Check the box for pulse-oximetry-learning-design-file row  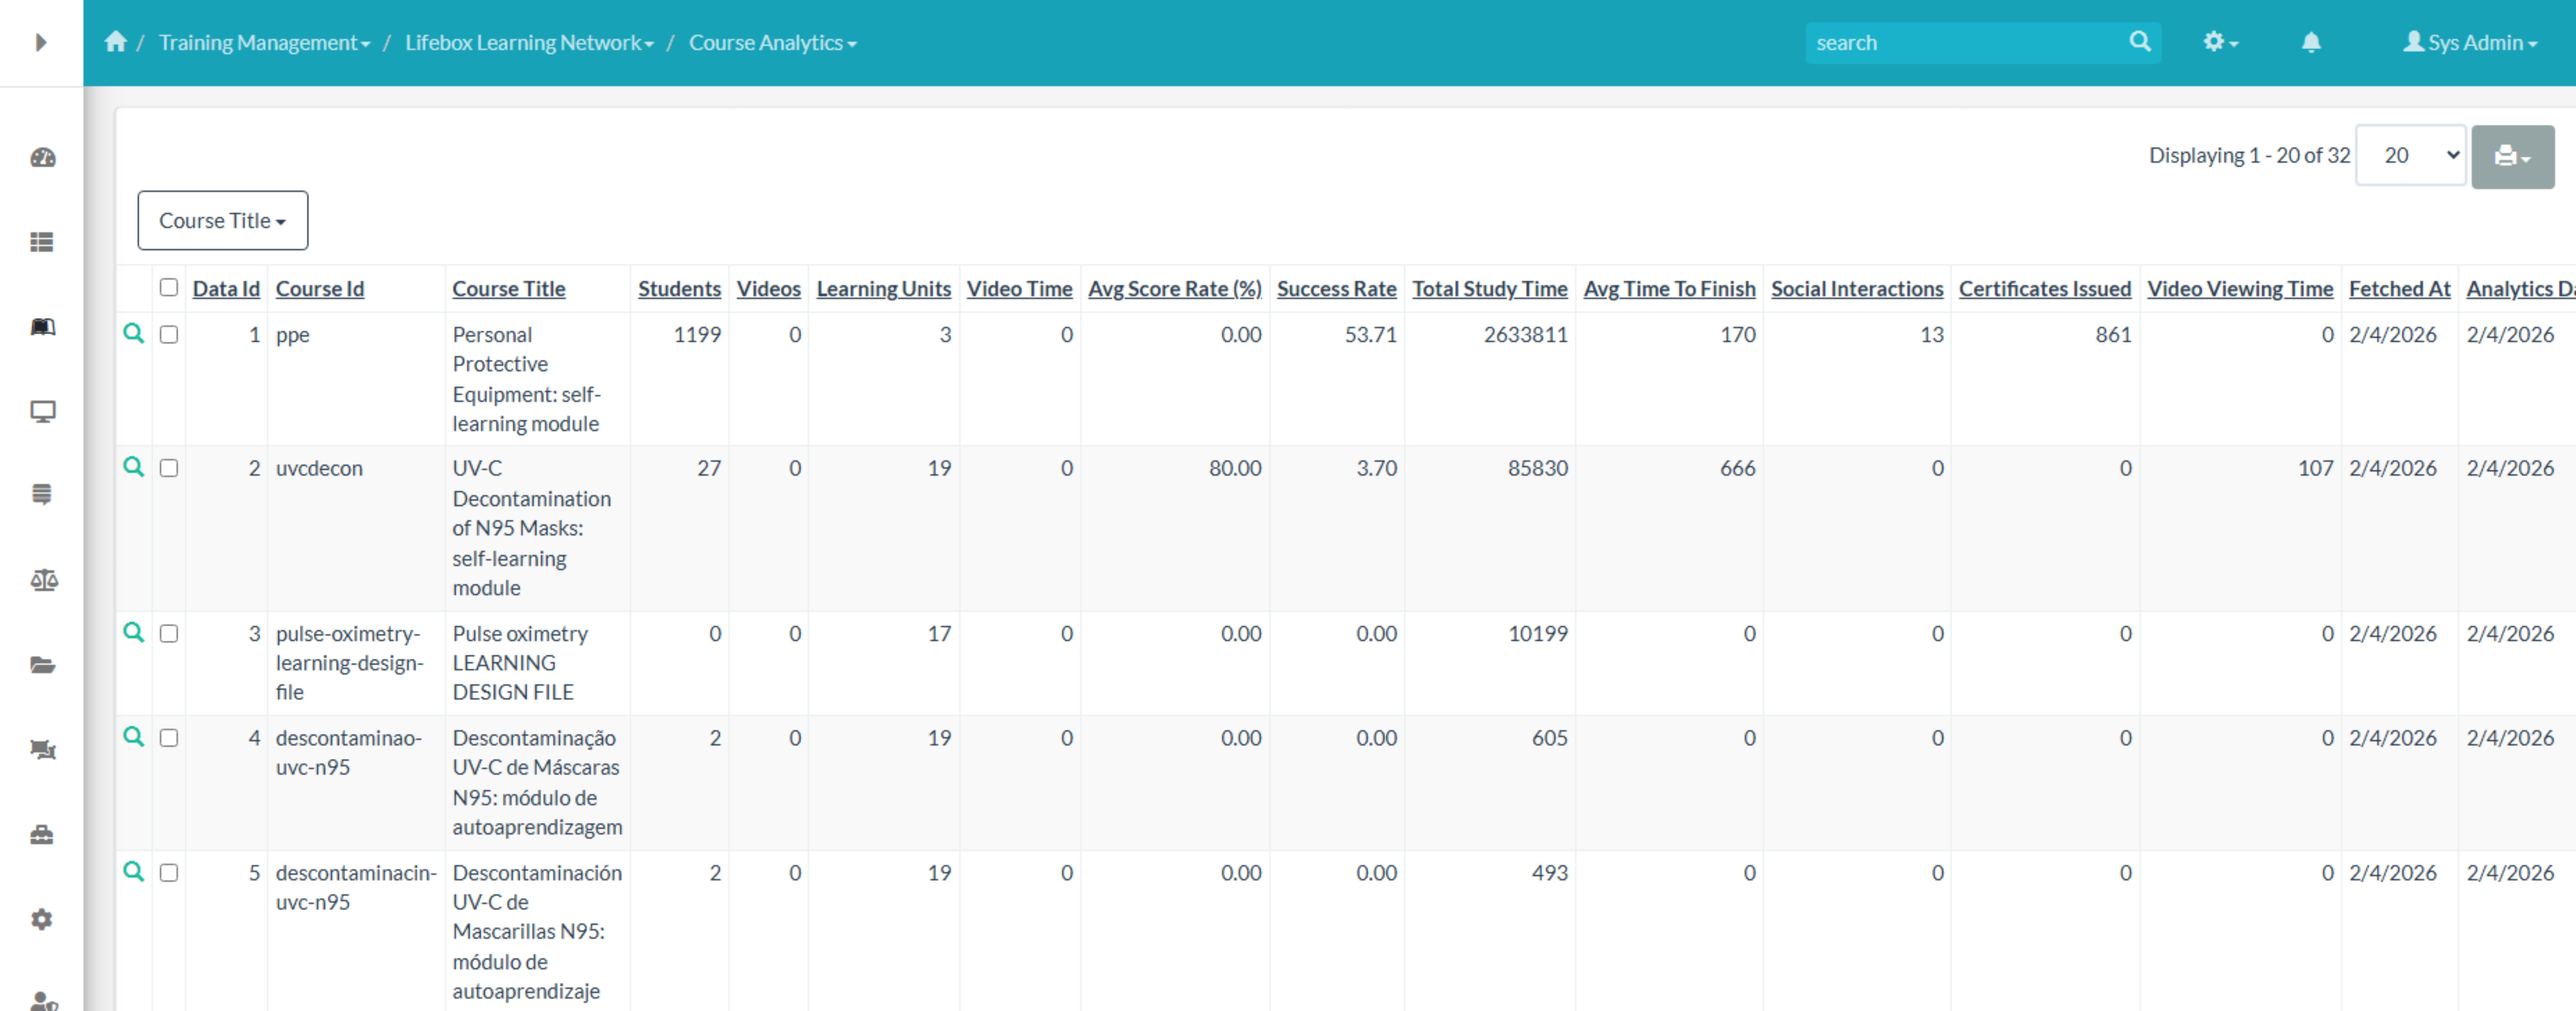[x=169, y=634]
